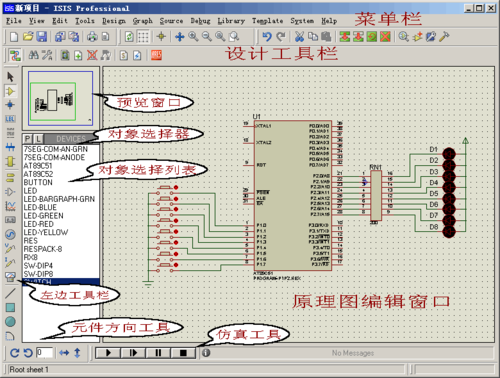
Task: Select LED-YELLOW in the device list
Action: (46, 232)
